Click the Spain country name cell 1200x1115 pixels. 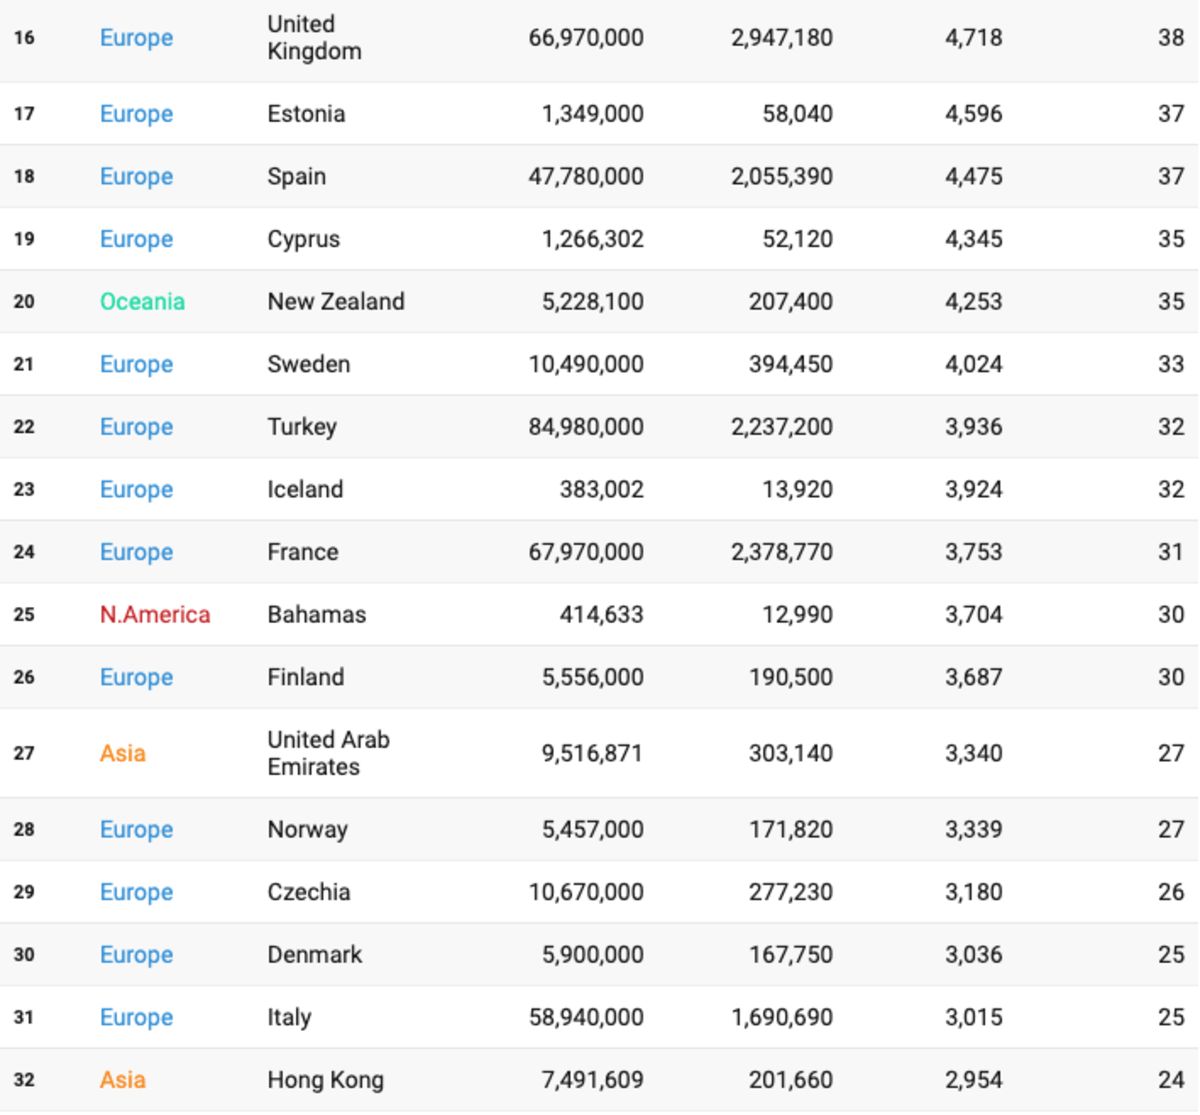pyautogui.click(x=297, y=177)
